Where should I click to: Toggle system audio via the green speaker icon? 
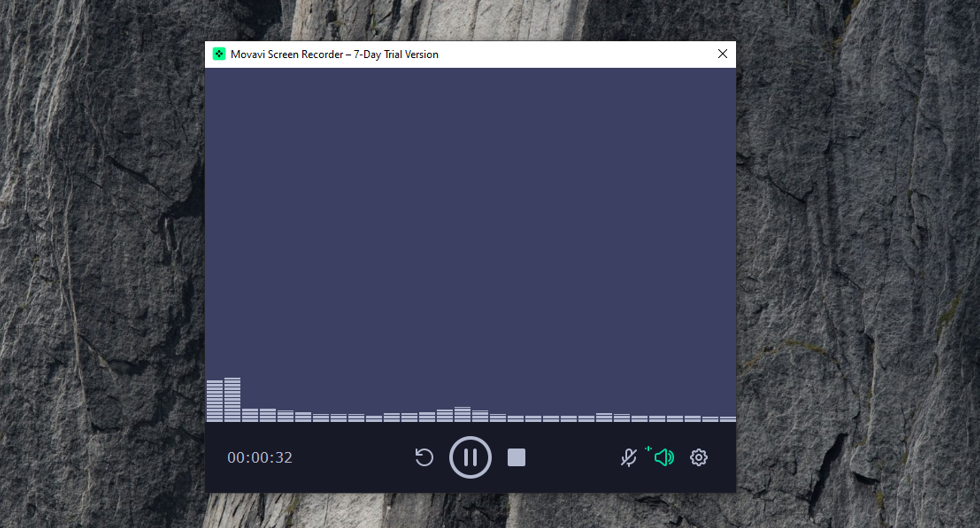pyautogui.click(x=663, y=457)
